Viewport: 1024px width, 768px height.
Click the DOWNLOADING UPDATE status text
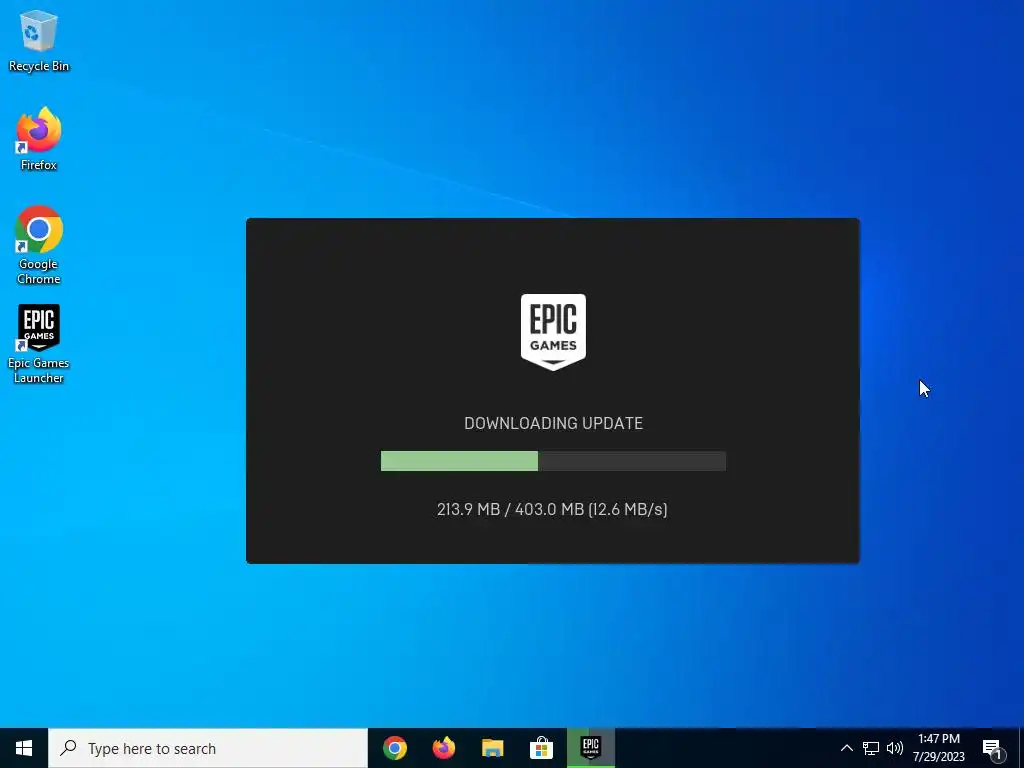pos(553,423)
